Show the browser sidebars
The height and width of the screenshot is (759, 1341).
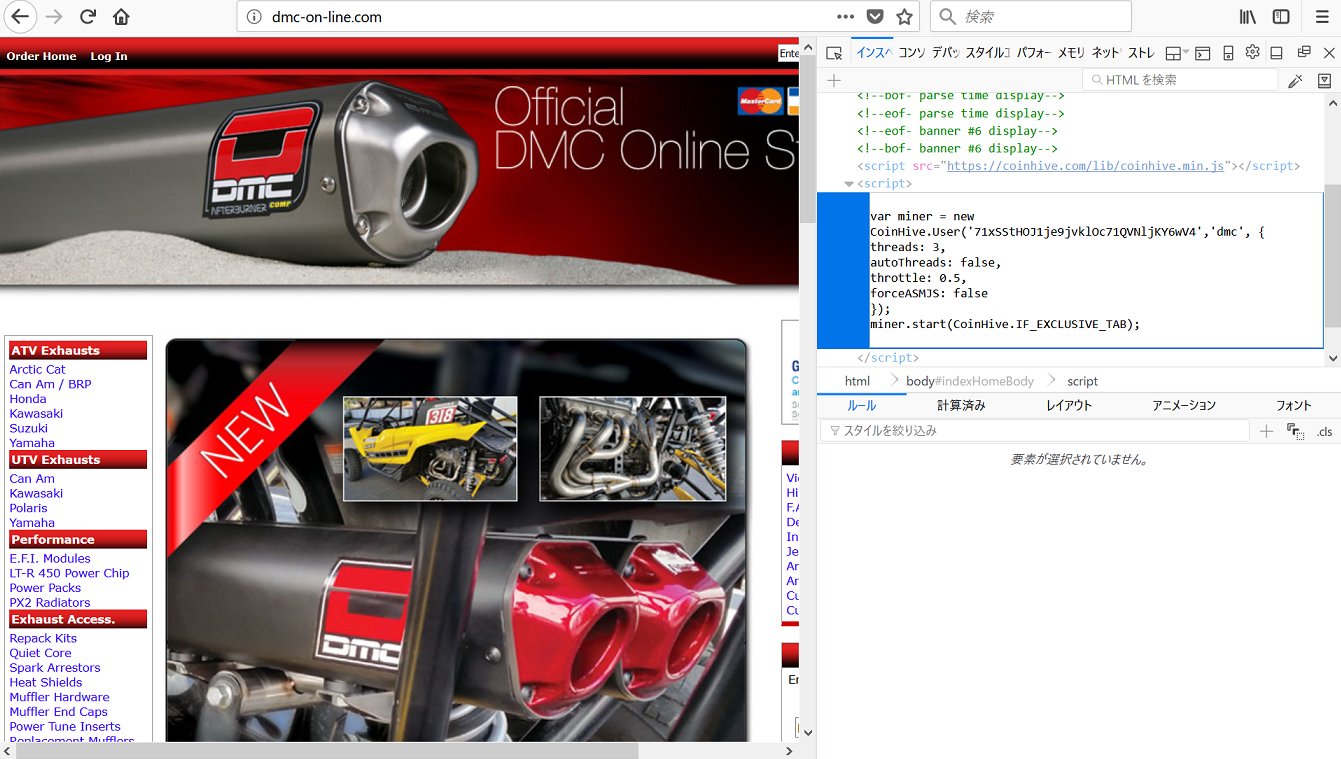tap(1281, 17)
